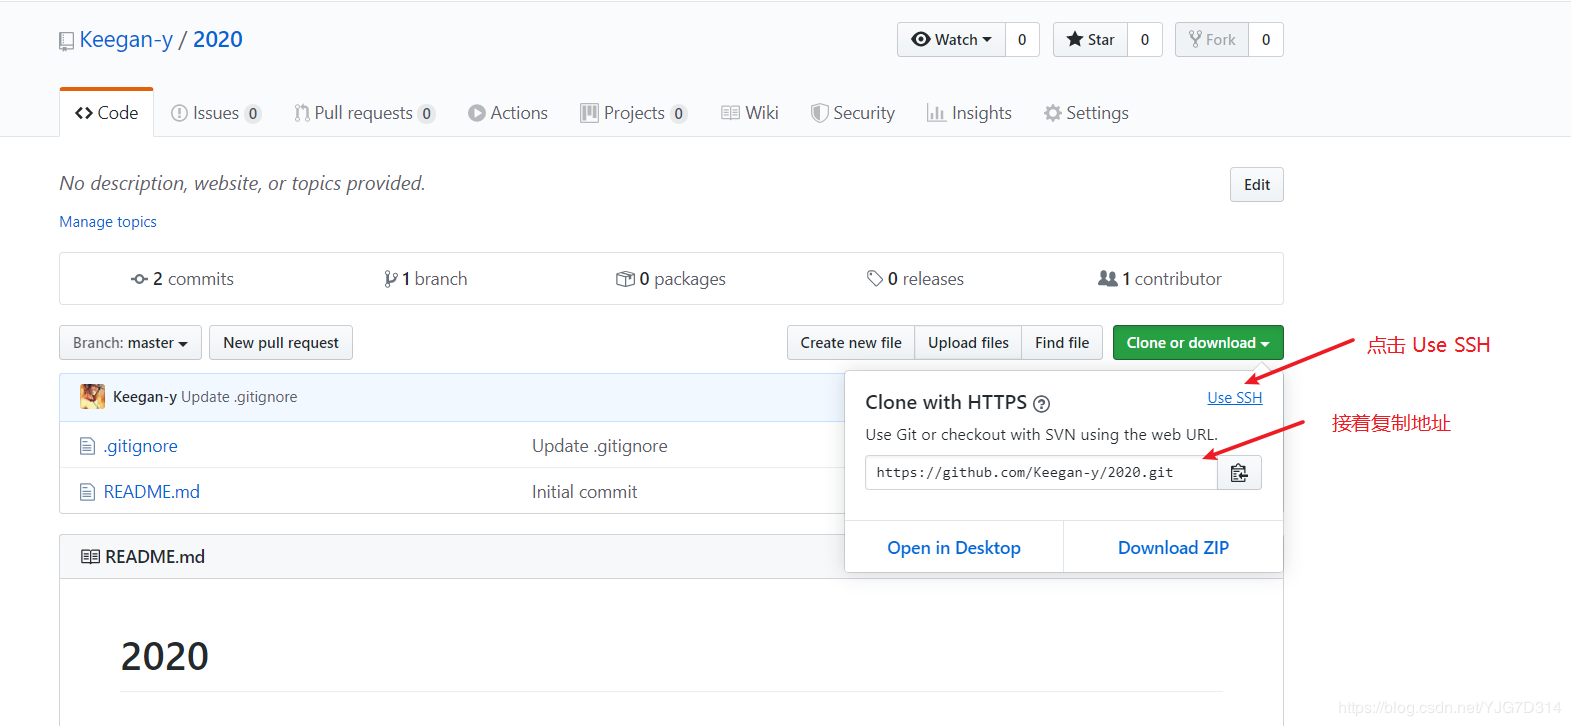Click the contributor people icon

tap(1107, 279)
